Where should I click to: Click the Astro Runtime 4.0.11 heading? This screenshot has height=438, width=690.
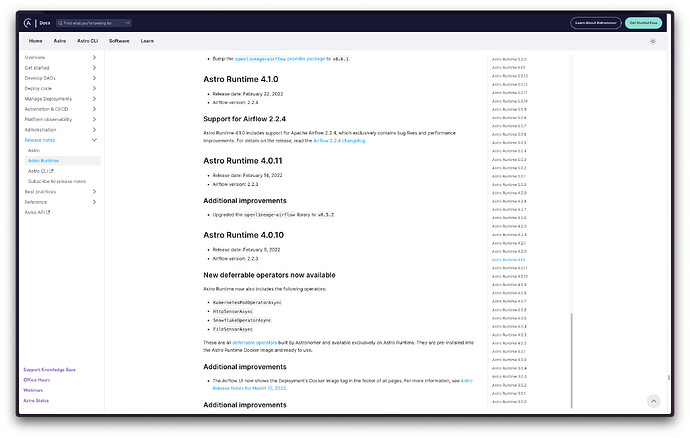[243, 161]
